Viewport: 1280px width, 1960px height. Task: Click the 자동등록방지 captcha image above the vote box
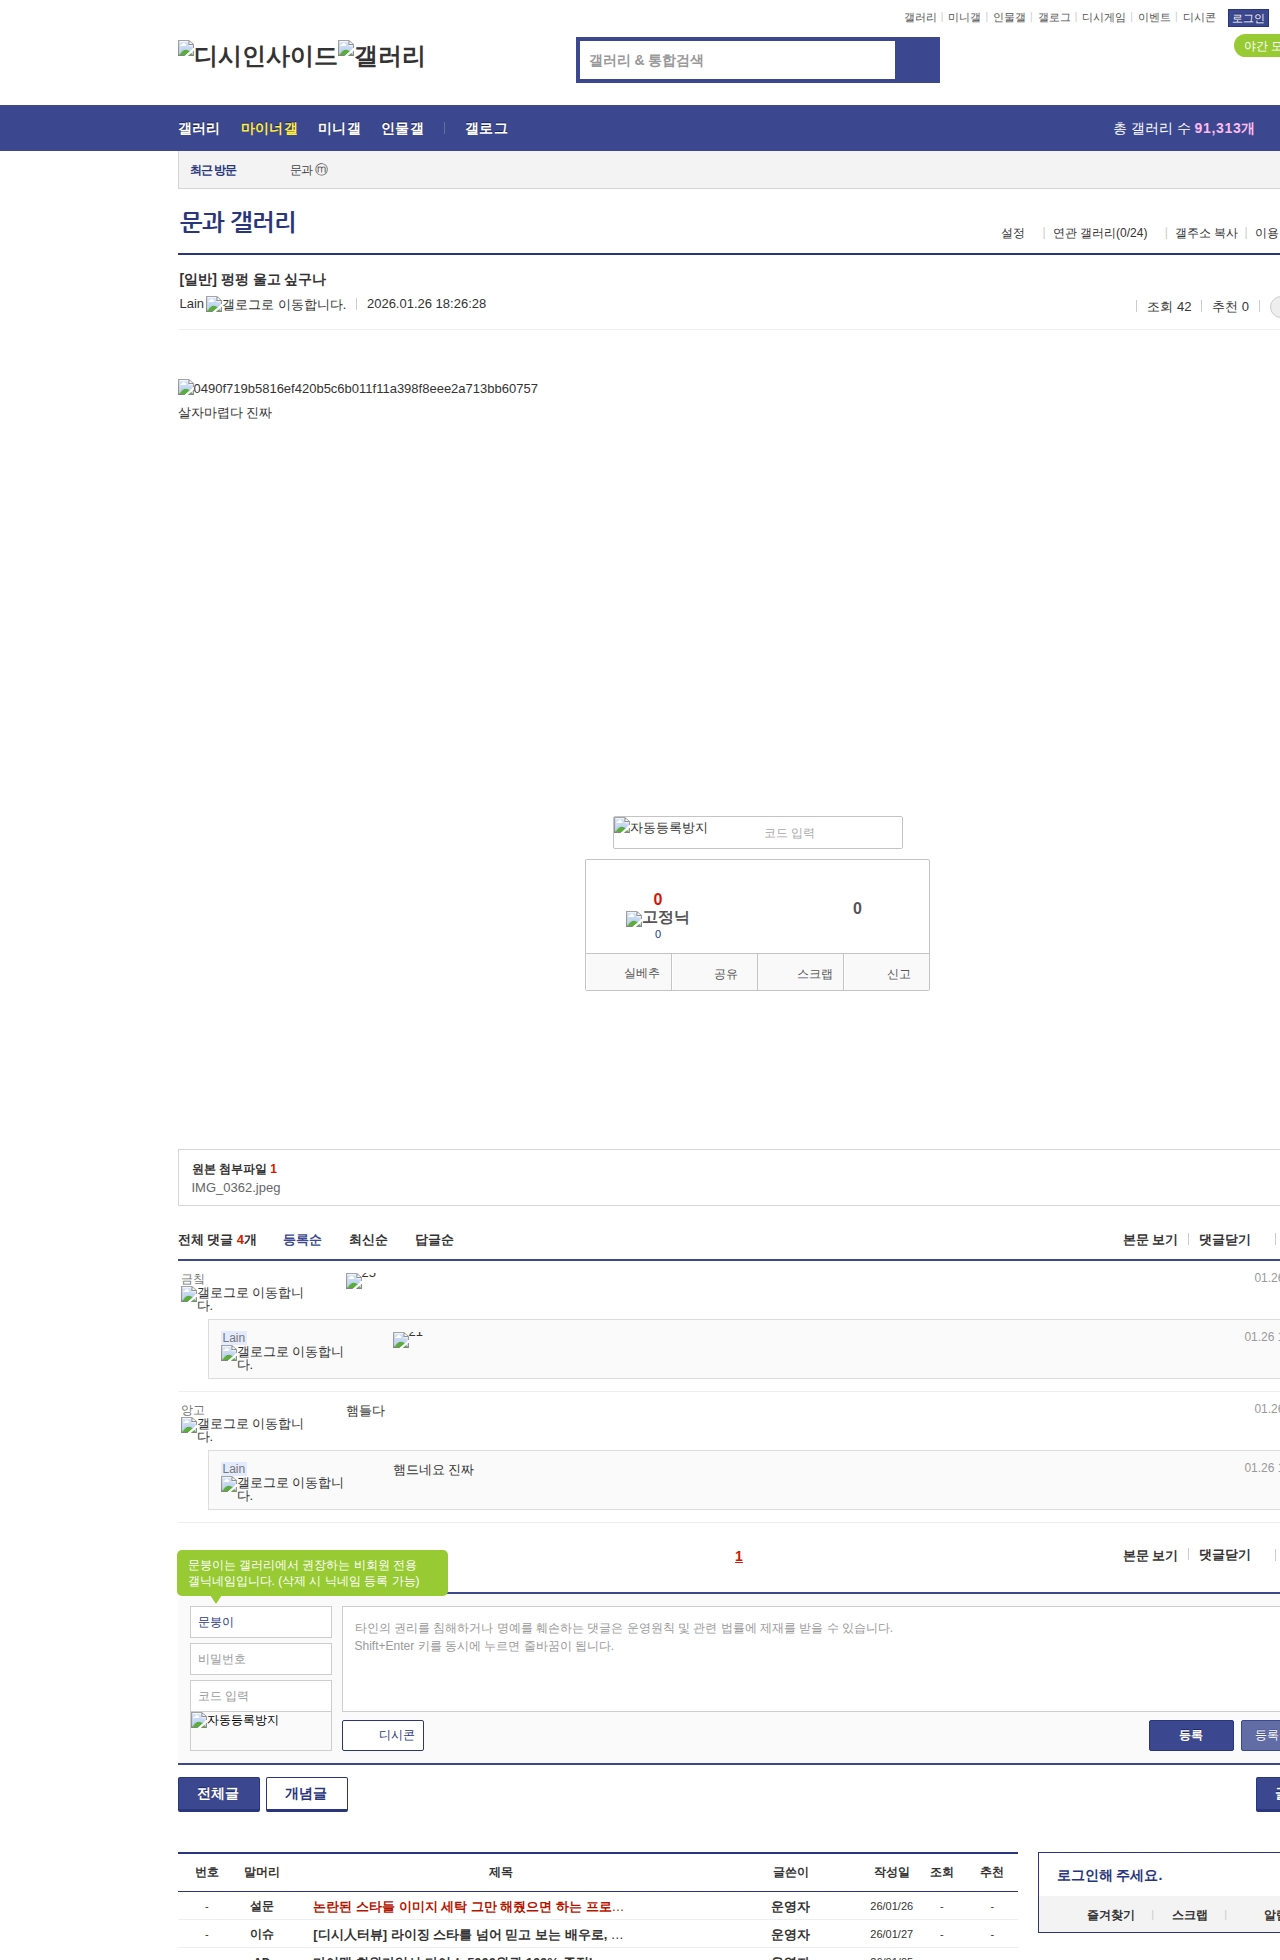tap(661, 827)
